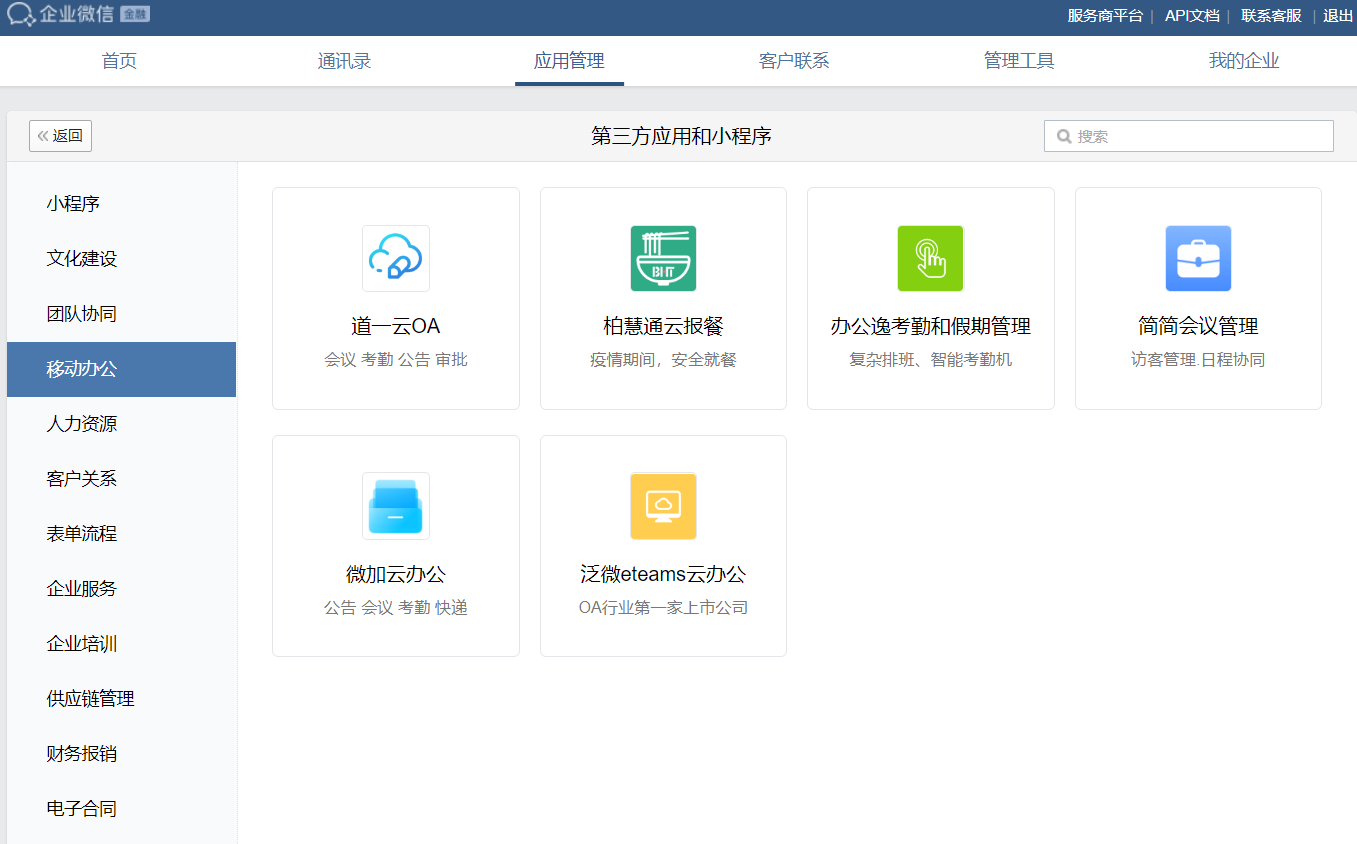Choose the 表单流程 category
Viewport: 1357px width, 844px height.
[x=121, y=534]
